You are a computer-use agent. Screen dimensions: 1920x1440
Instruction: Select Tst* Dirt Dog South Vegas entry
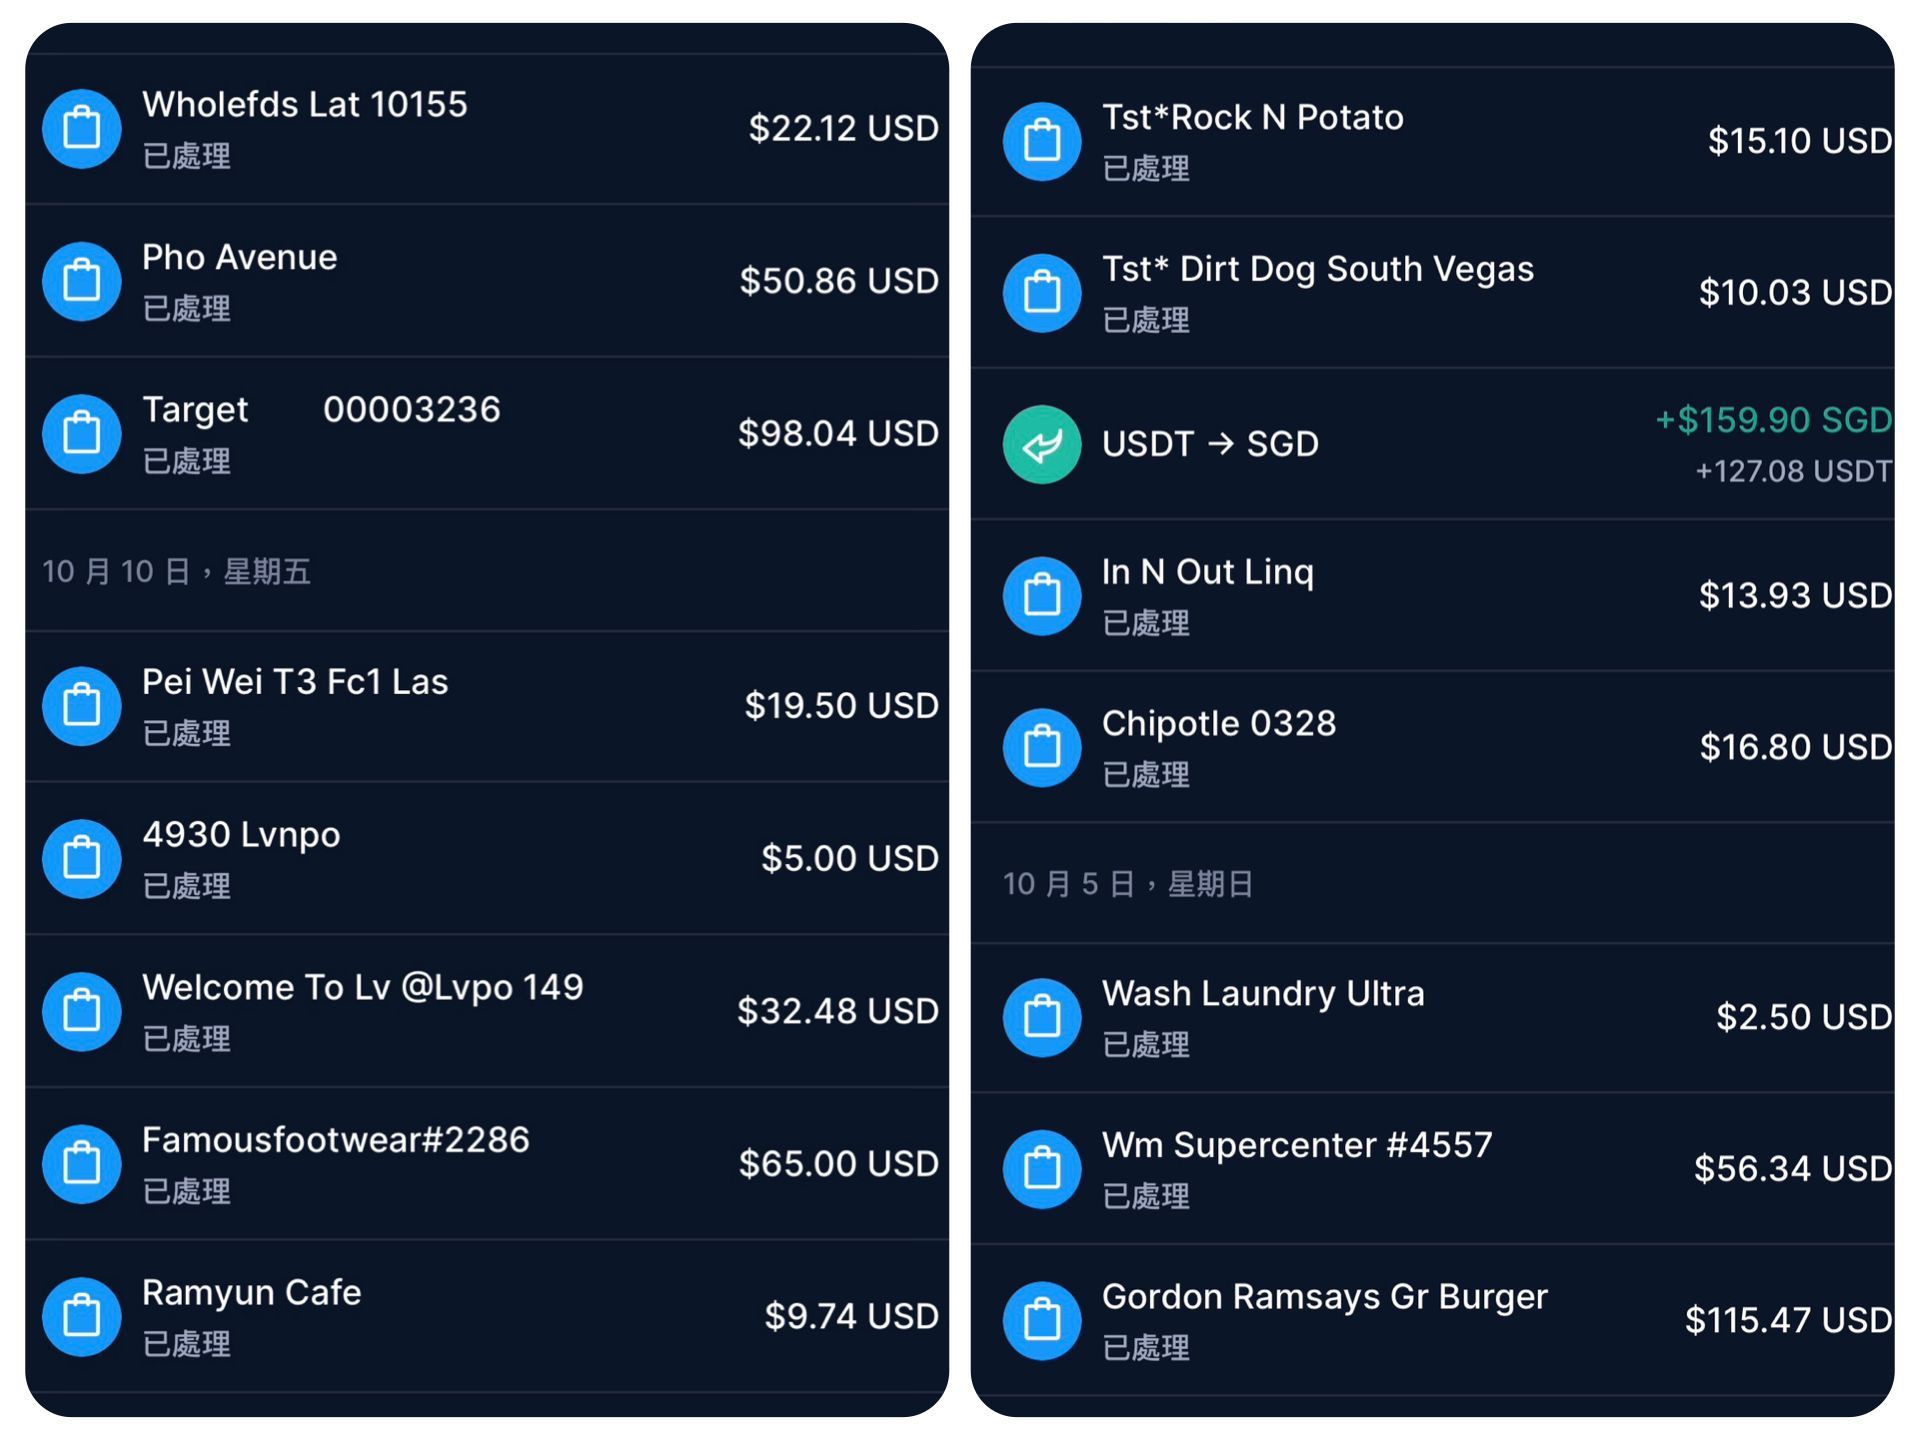point(1317,270)
